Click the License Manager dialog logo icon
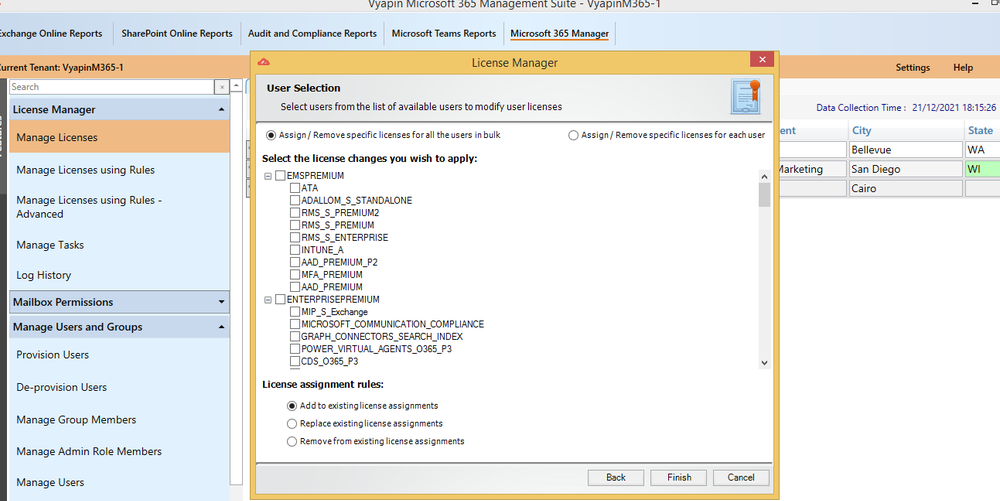The height and width of the screenshot is (501, 1000). tap(263, 62)
